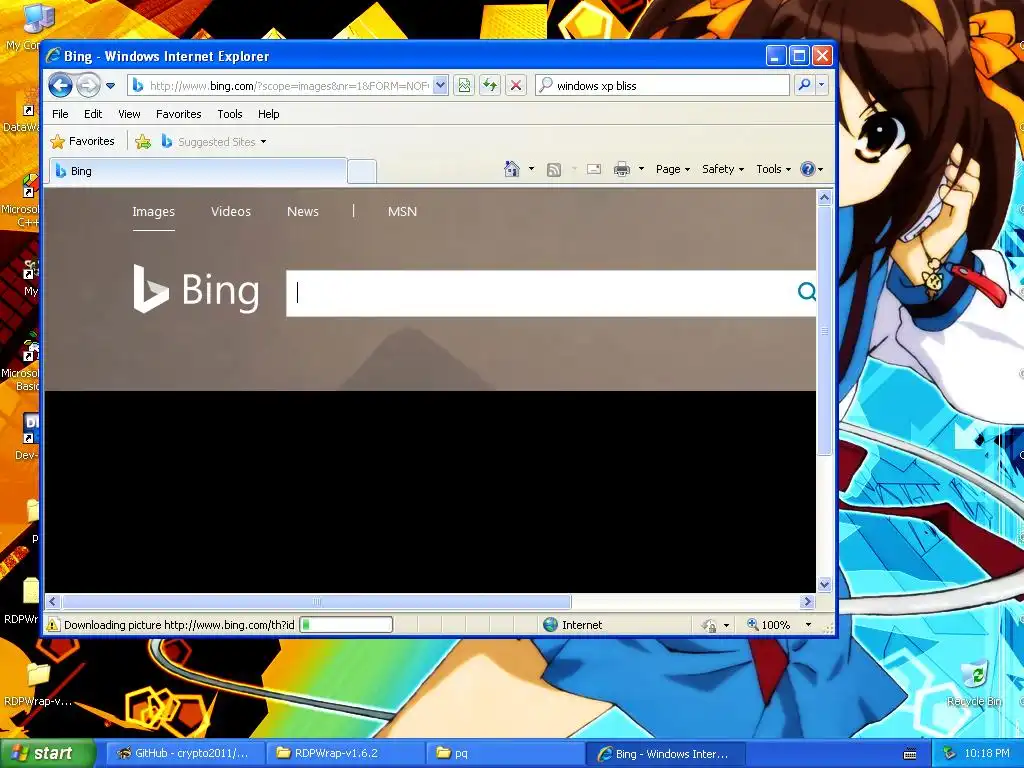Screen dimensions: 1024x768
Task: Click the RSS feeds icon
Action: tap(554, 170)
